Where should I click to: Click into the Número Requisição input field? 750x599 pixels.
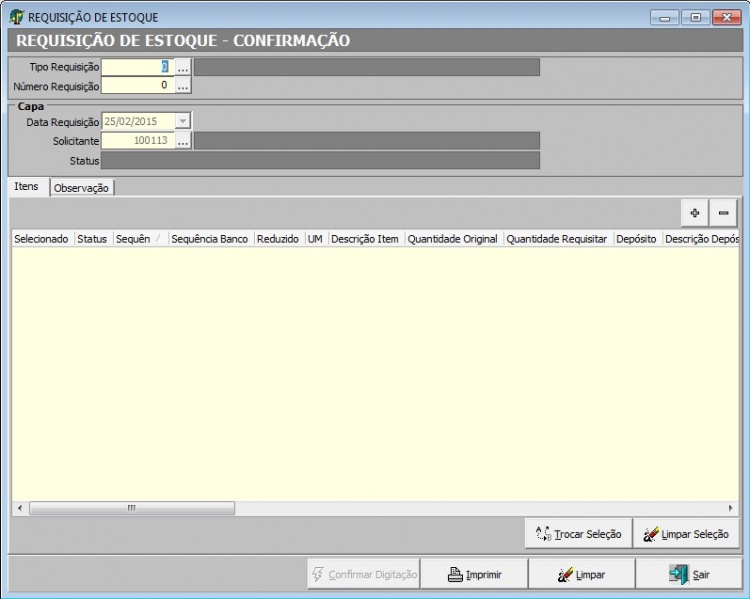137,86
